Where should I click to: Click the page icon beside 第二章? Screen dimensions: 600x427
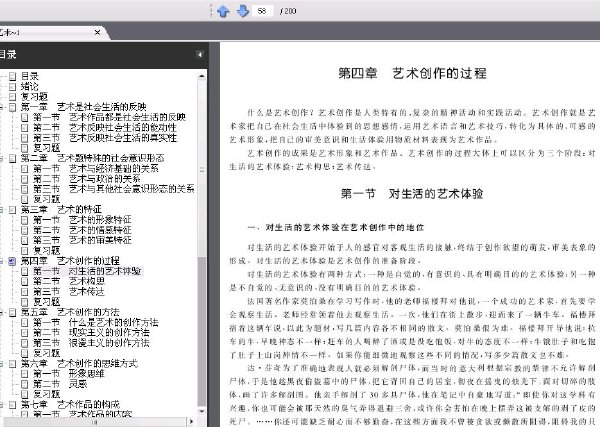[12, 158]
